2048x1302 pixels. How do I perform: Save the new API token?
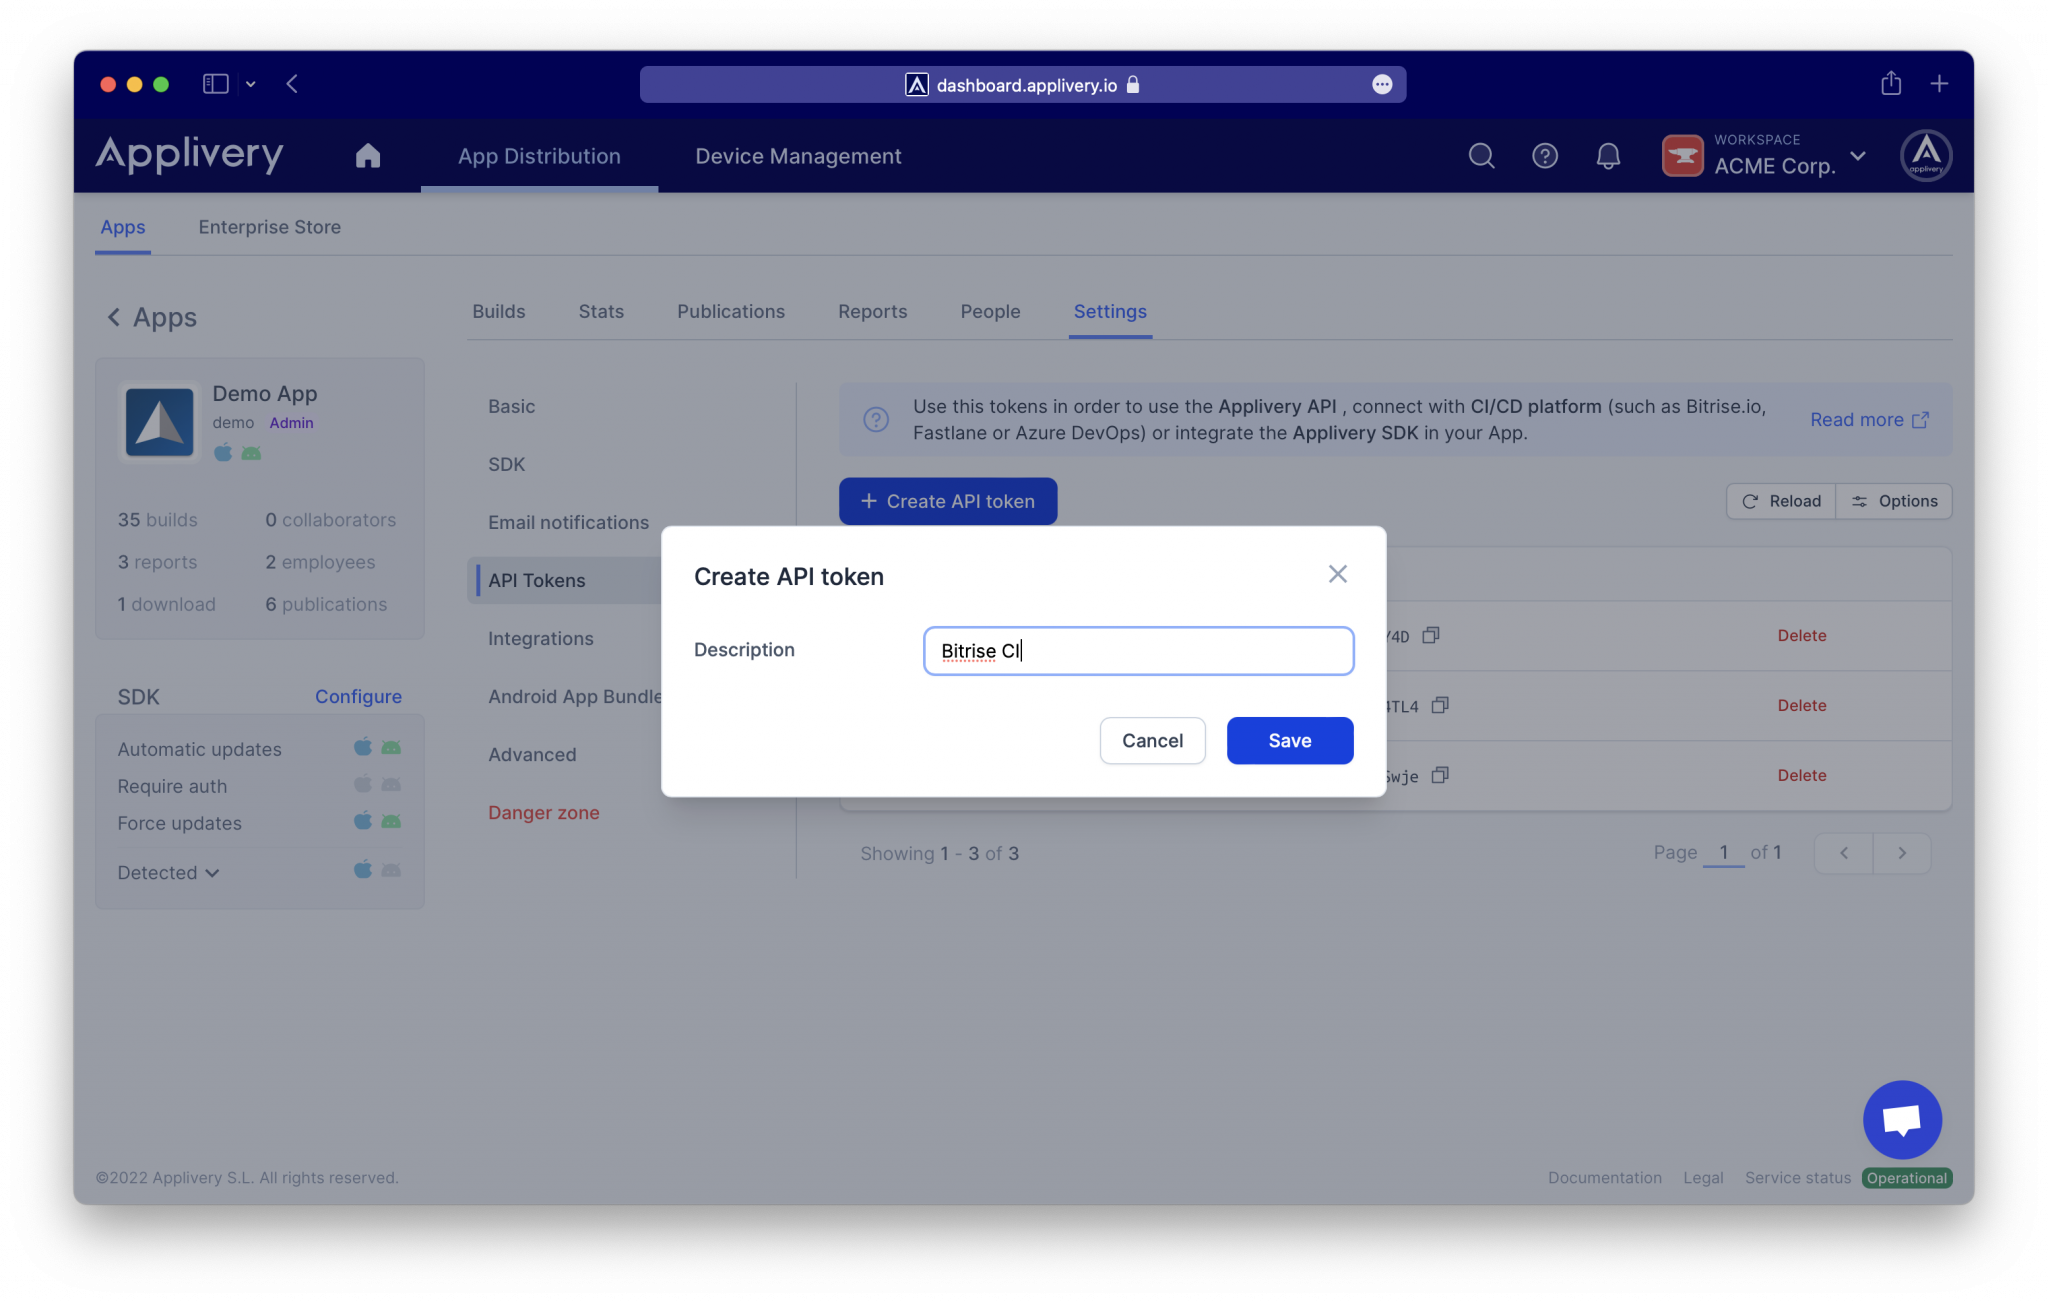(x=1289, y=740)
